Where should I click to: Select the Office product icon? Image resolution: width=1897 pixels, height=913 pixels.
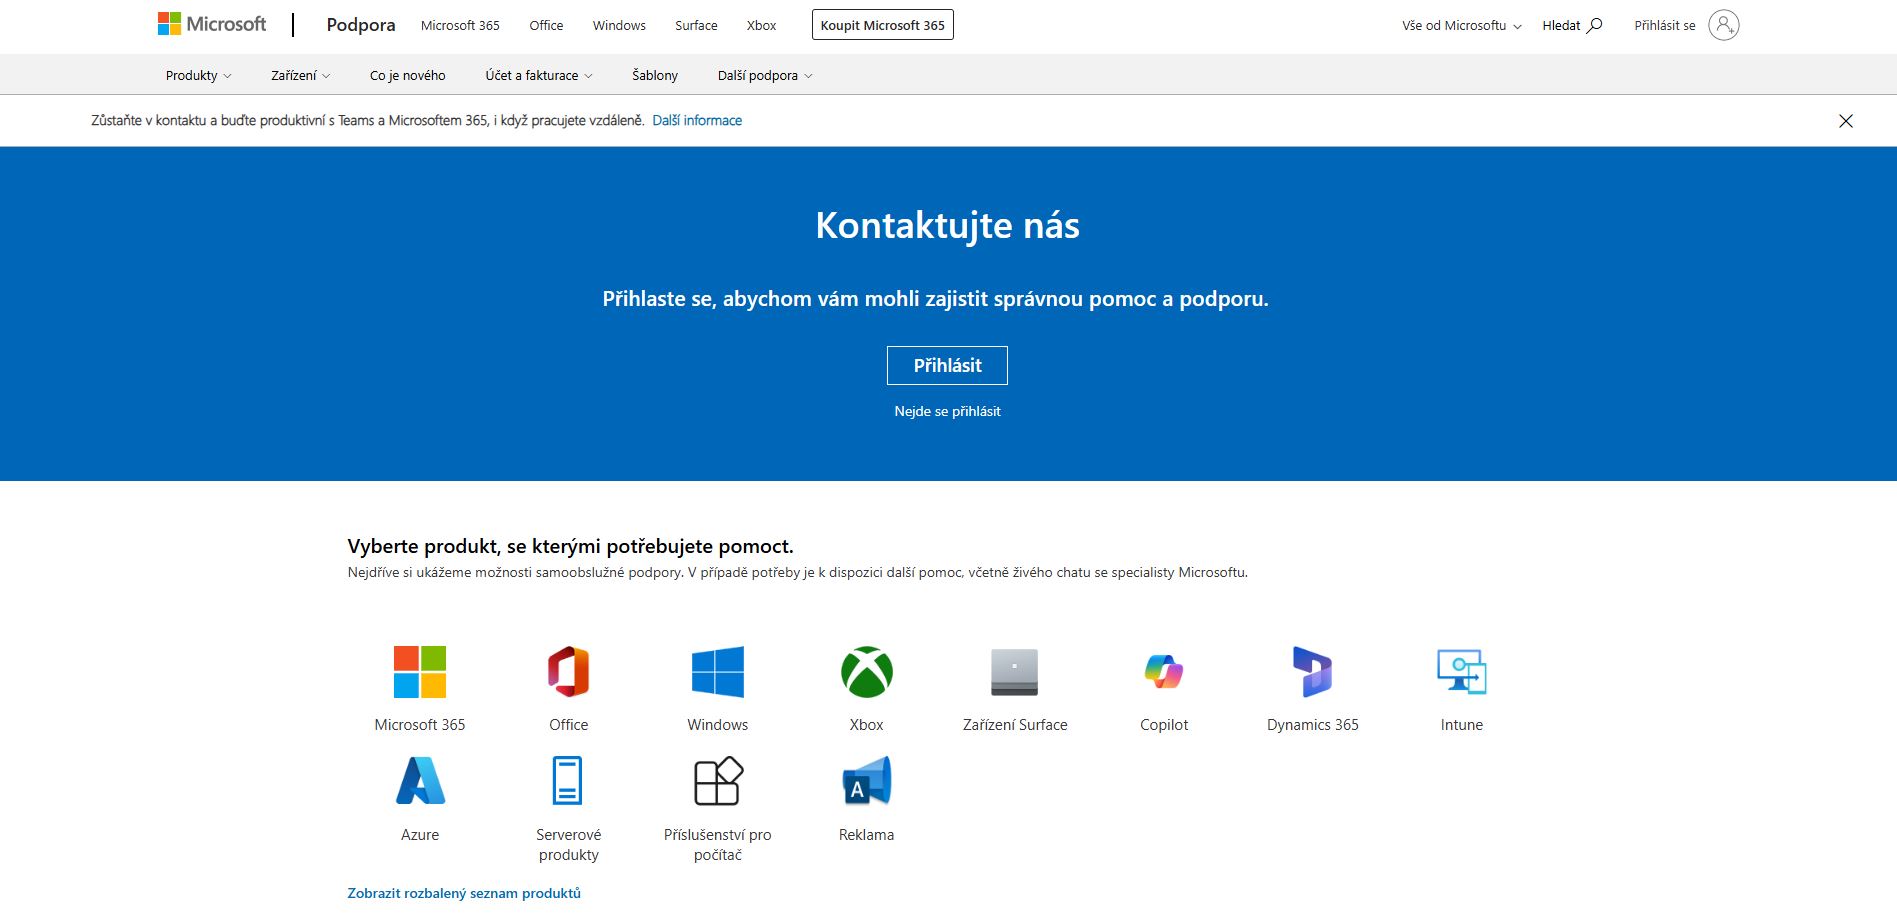click(x=568, y=671)
